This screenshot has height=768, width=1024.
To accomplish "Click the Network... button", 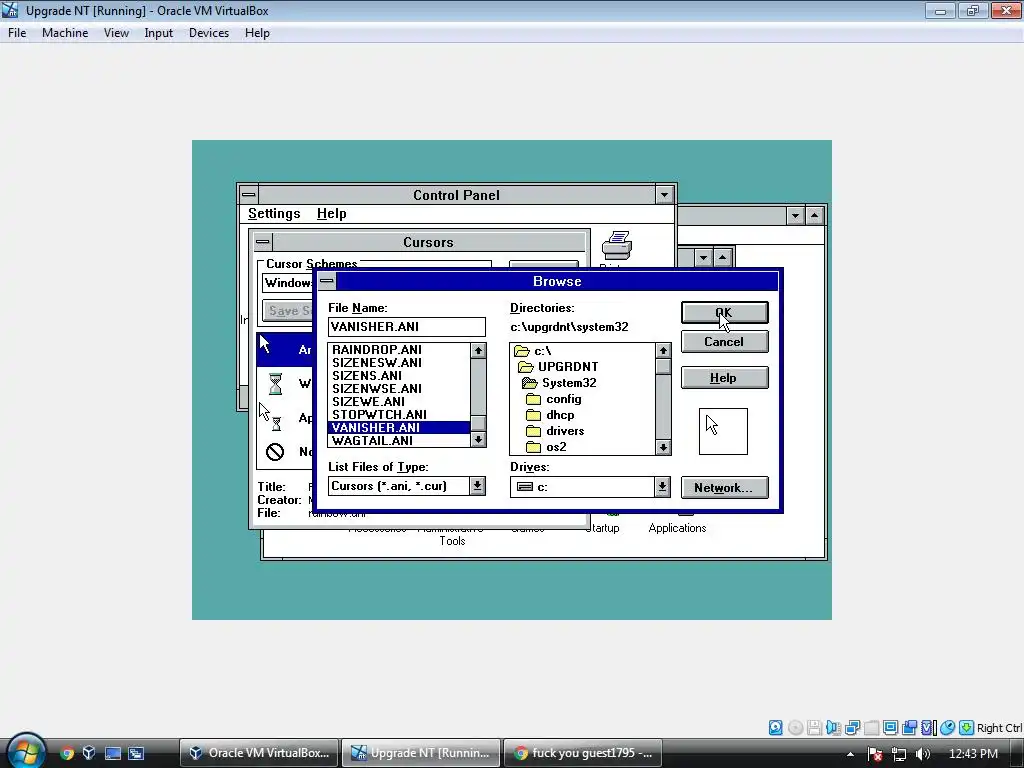I will tap(724, 487).
